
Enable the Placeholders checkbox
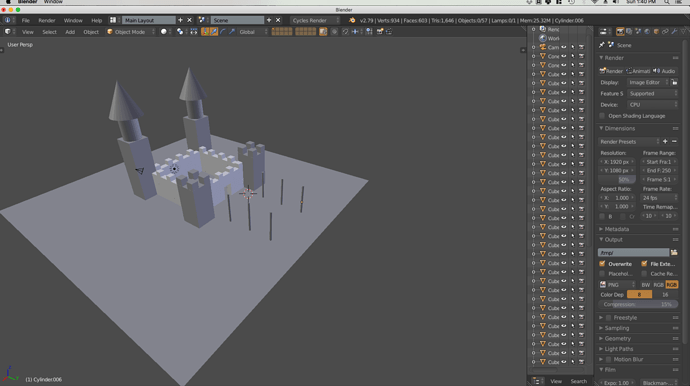[x=602, y=274]
